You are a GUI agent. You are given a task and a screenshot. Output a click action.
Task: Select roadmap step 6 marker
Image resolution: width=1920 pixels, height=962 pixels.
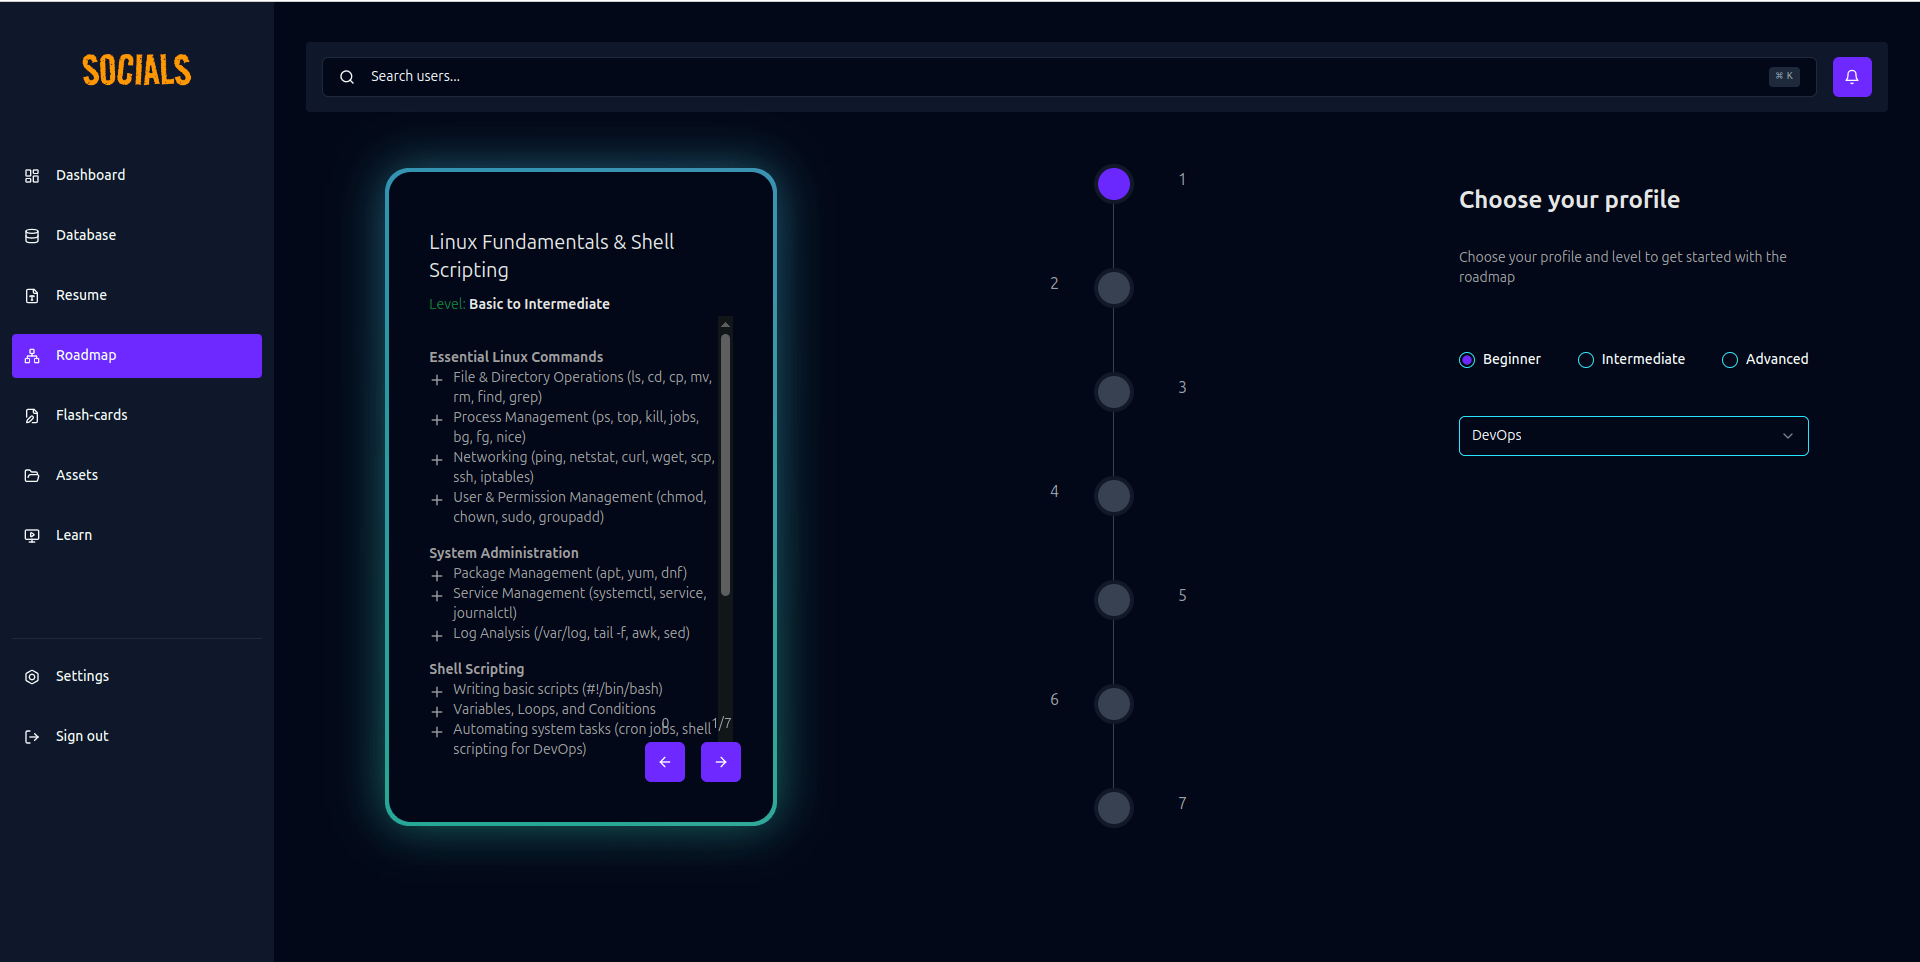tap(1114, 704)
